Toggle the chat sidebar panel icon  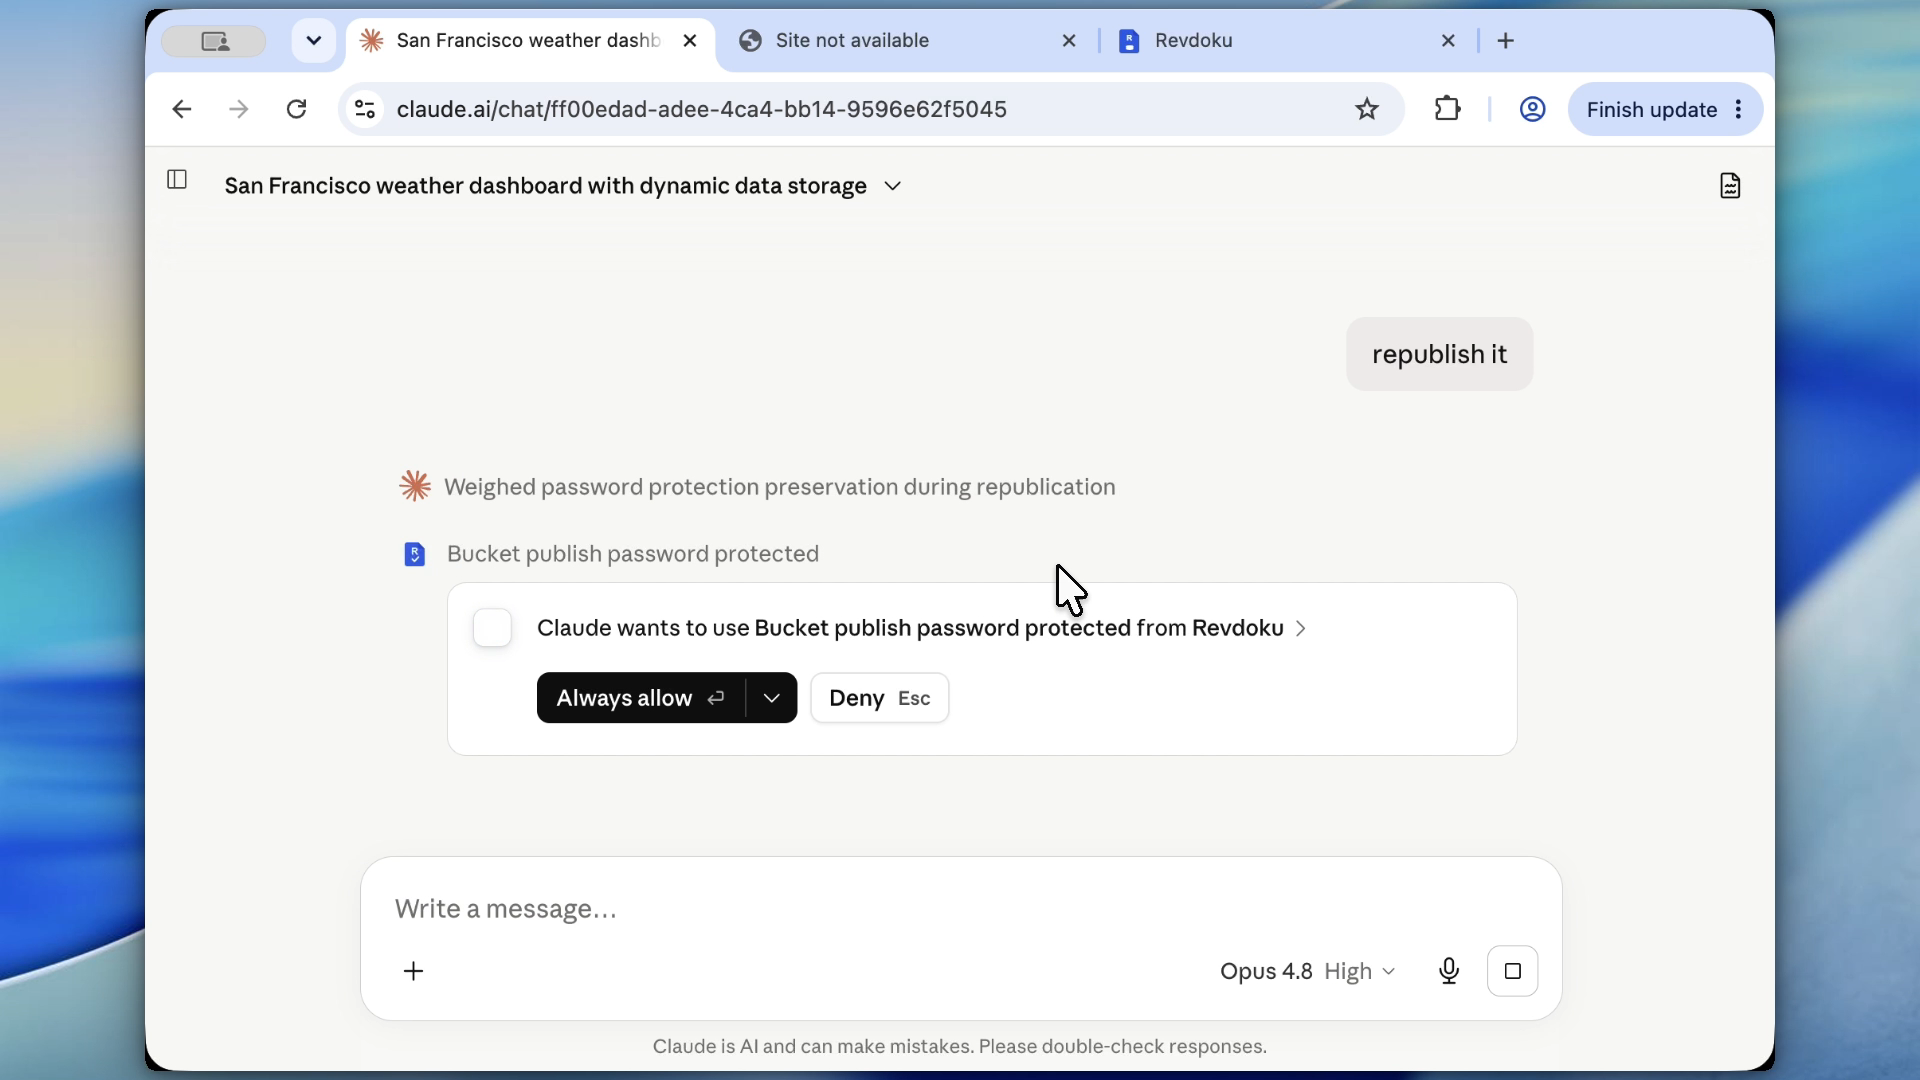pyautogui.click(x=177, y=179)
